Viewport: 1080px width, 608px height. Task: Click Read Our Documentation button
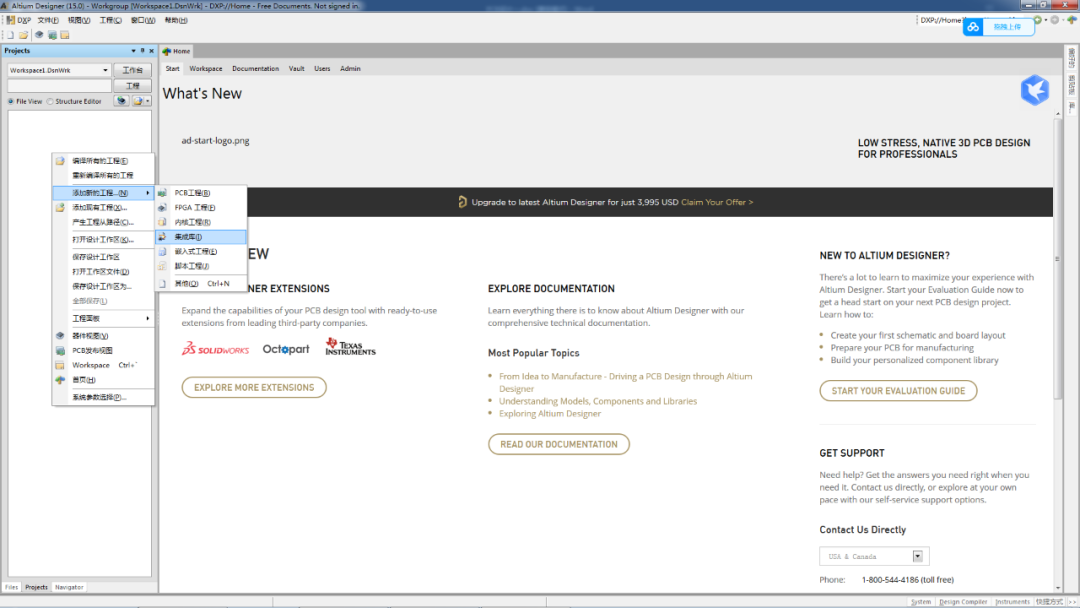pos(559,444)
